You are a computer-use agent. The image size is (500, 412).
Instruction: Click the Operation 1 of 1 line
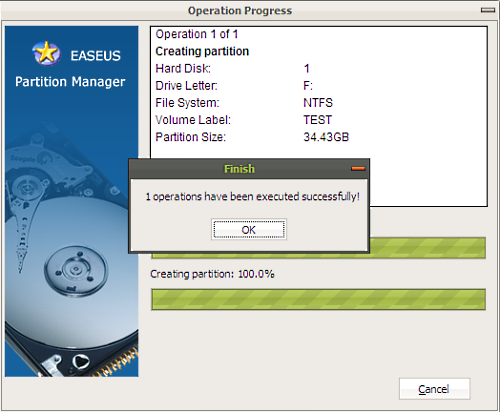click(x=197, y=34)
